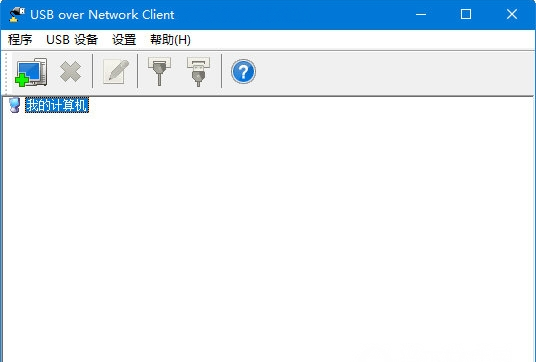
Task: Open the 设置 menu
Action: tap(124, 40)
